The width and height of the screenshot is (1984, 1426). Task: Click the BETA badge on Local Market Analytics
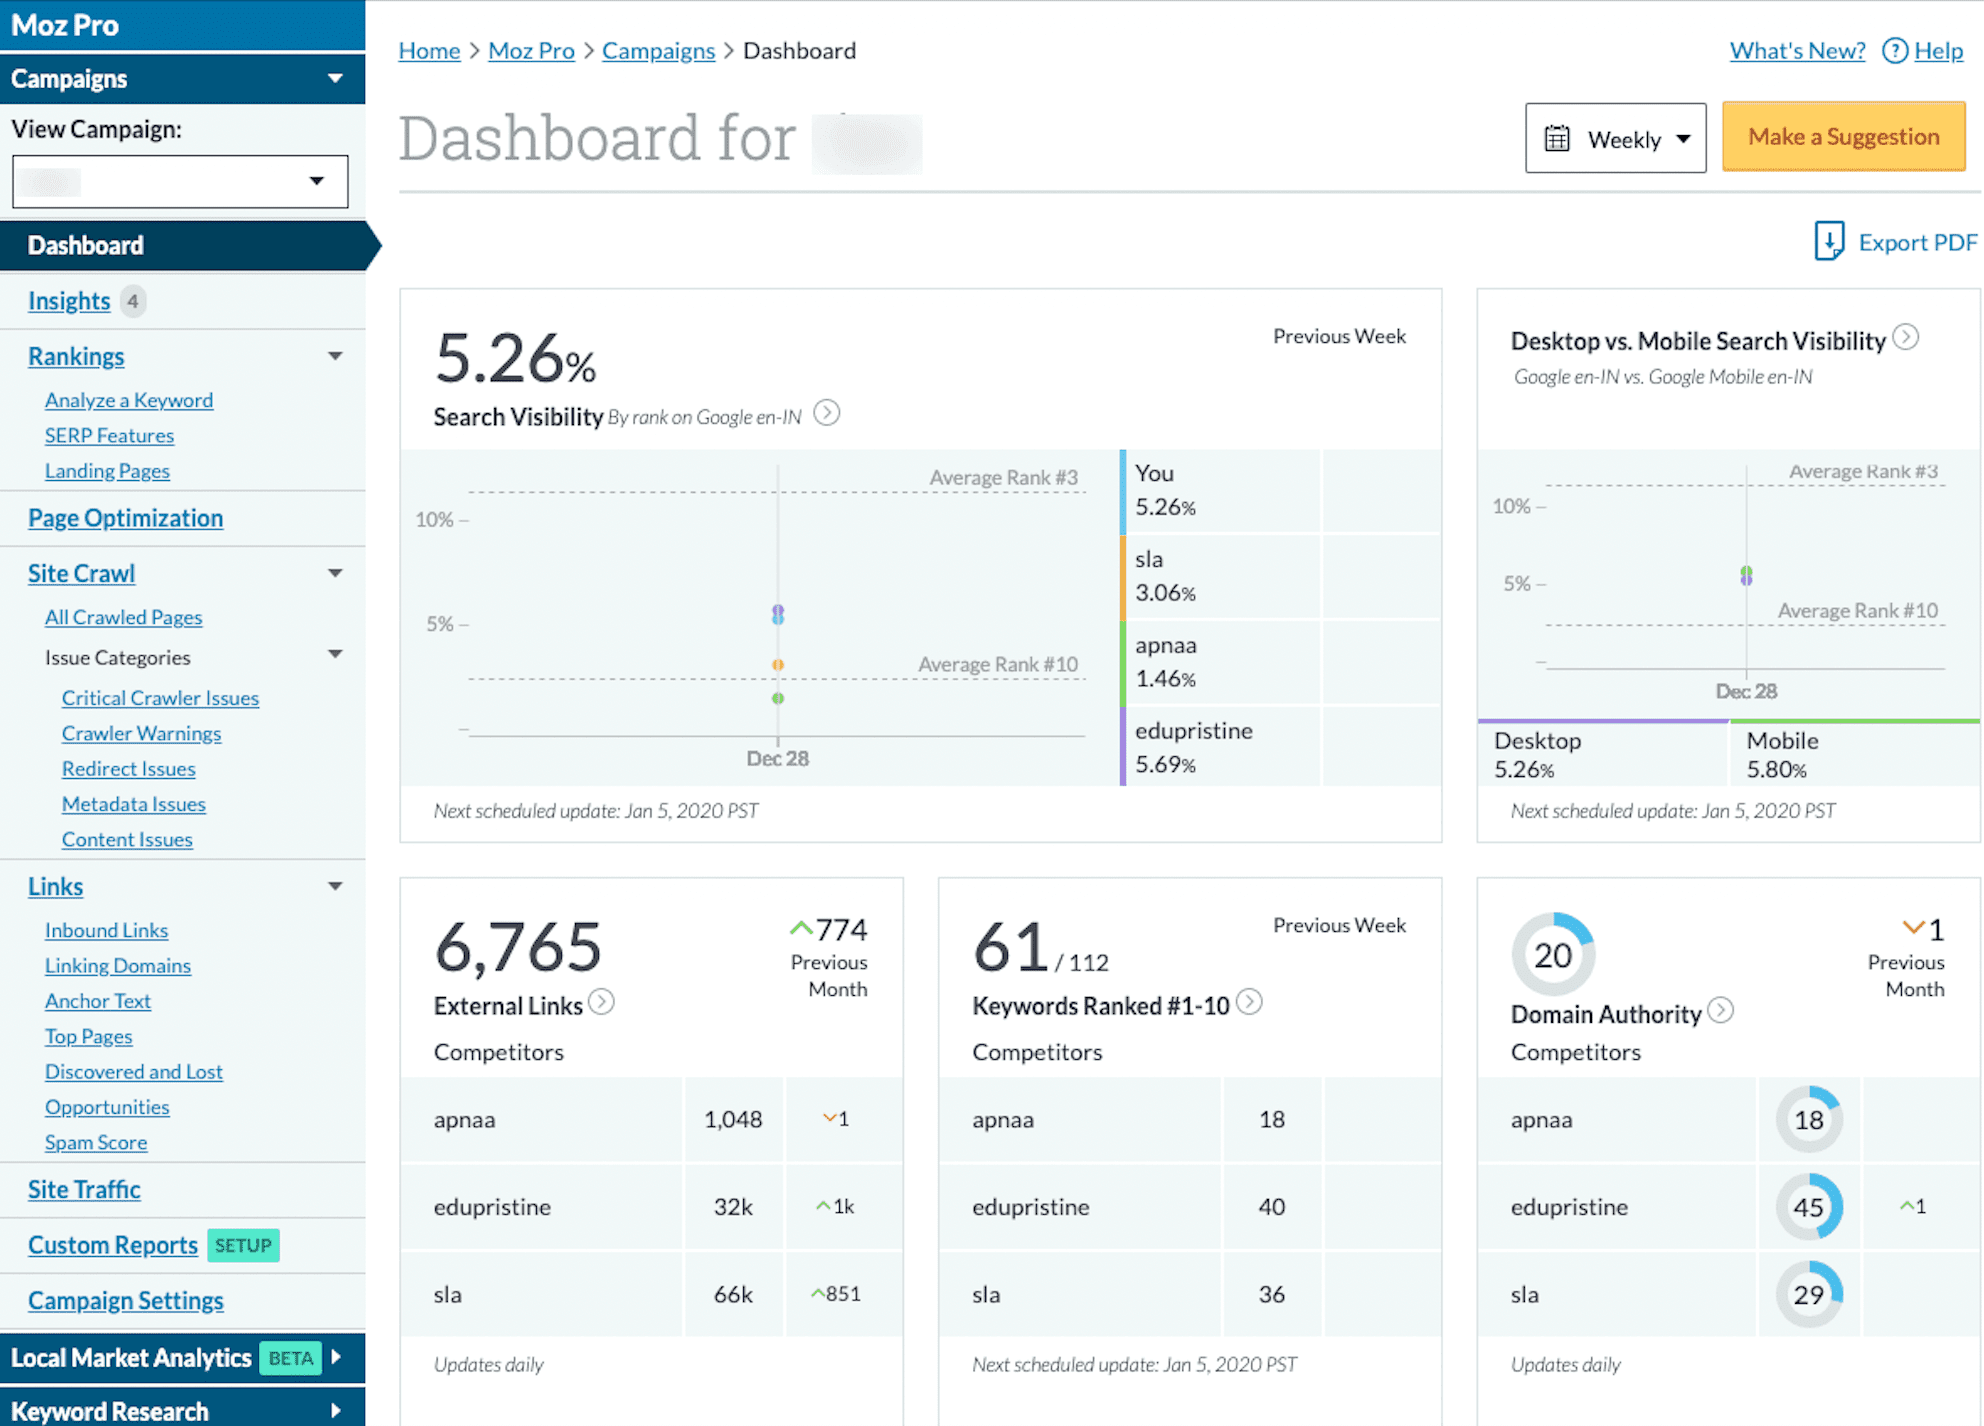tap(289, 1358)
